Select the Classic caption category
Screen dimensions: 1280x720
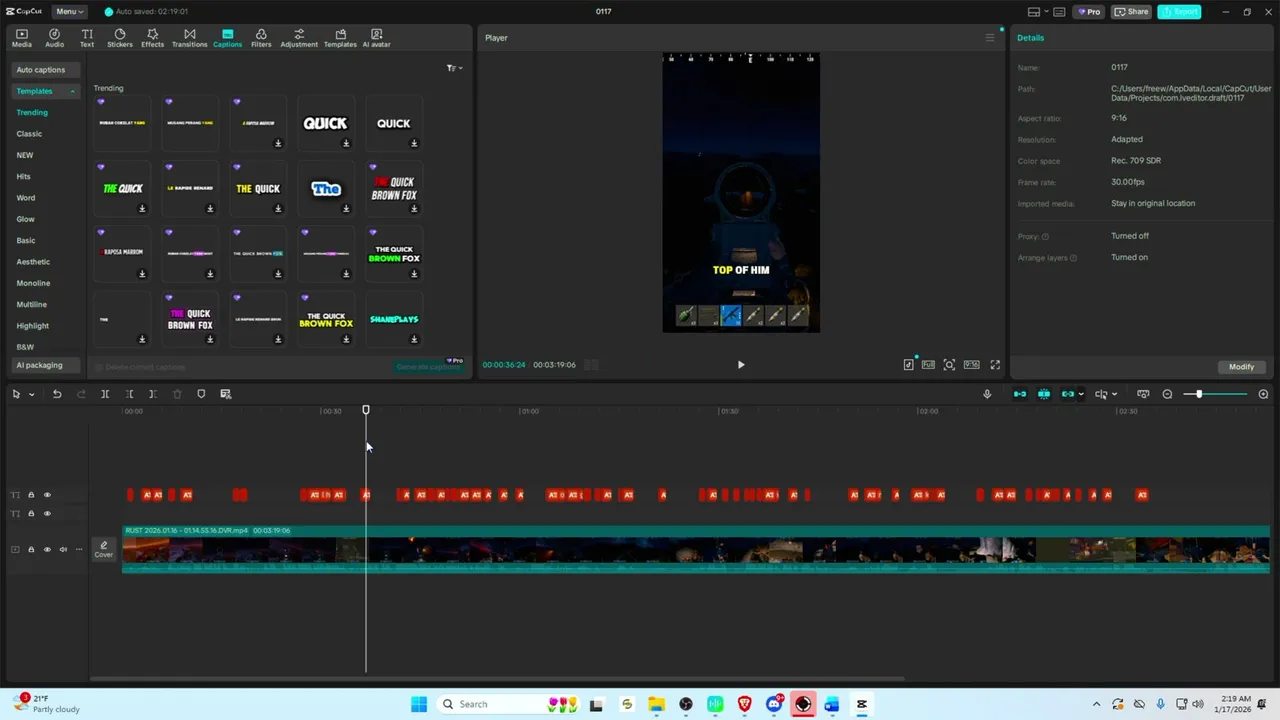pyautogui.click(x=29, y=134)
